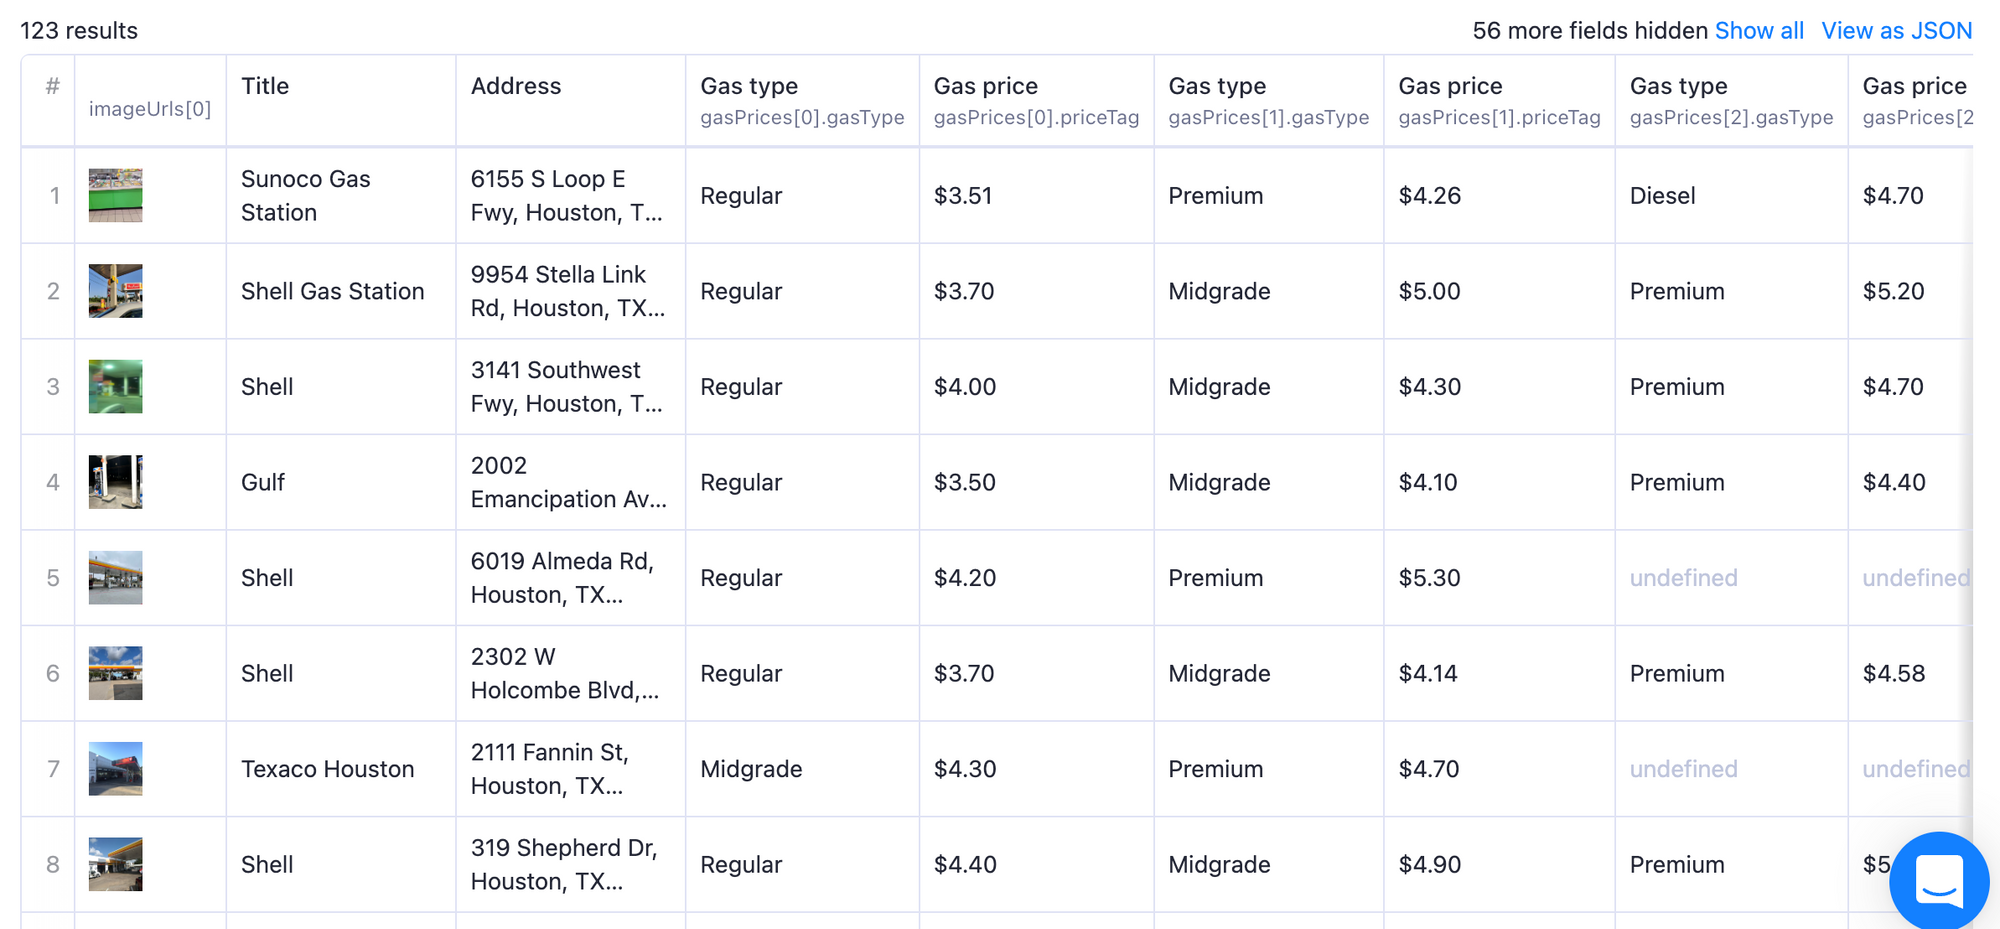
Task: View the dataset as JSON
Action: [1897, 30]
